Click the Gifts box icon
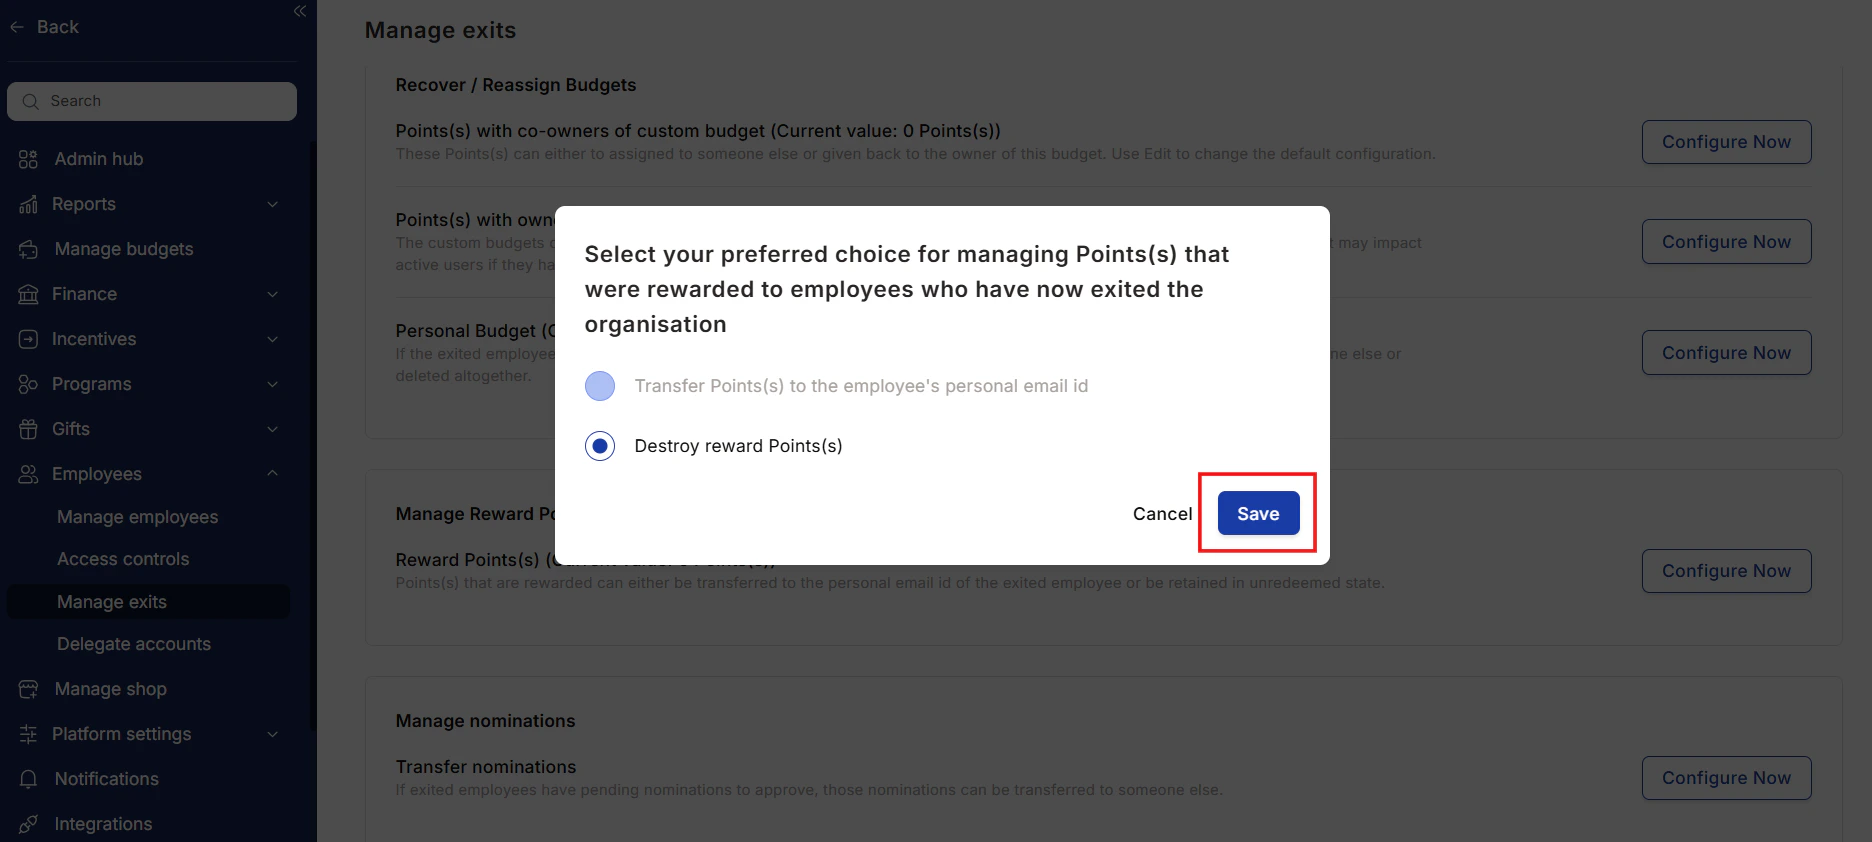The height and width of the screenshot is (842, 1872). click(28, 429)
